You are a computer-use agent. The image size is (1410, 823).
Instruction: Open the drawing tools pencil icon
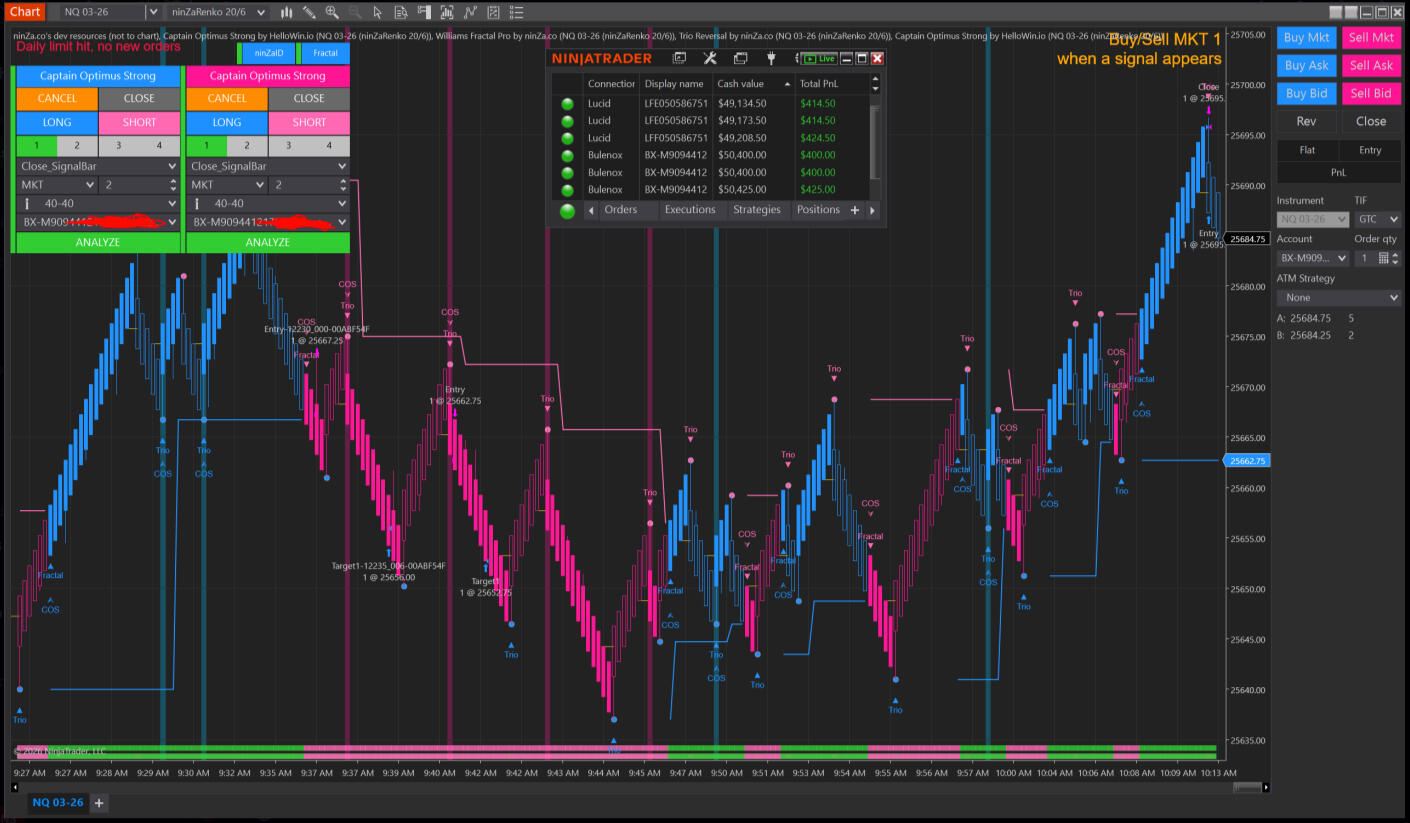pos(309,12)
